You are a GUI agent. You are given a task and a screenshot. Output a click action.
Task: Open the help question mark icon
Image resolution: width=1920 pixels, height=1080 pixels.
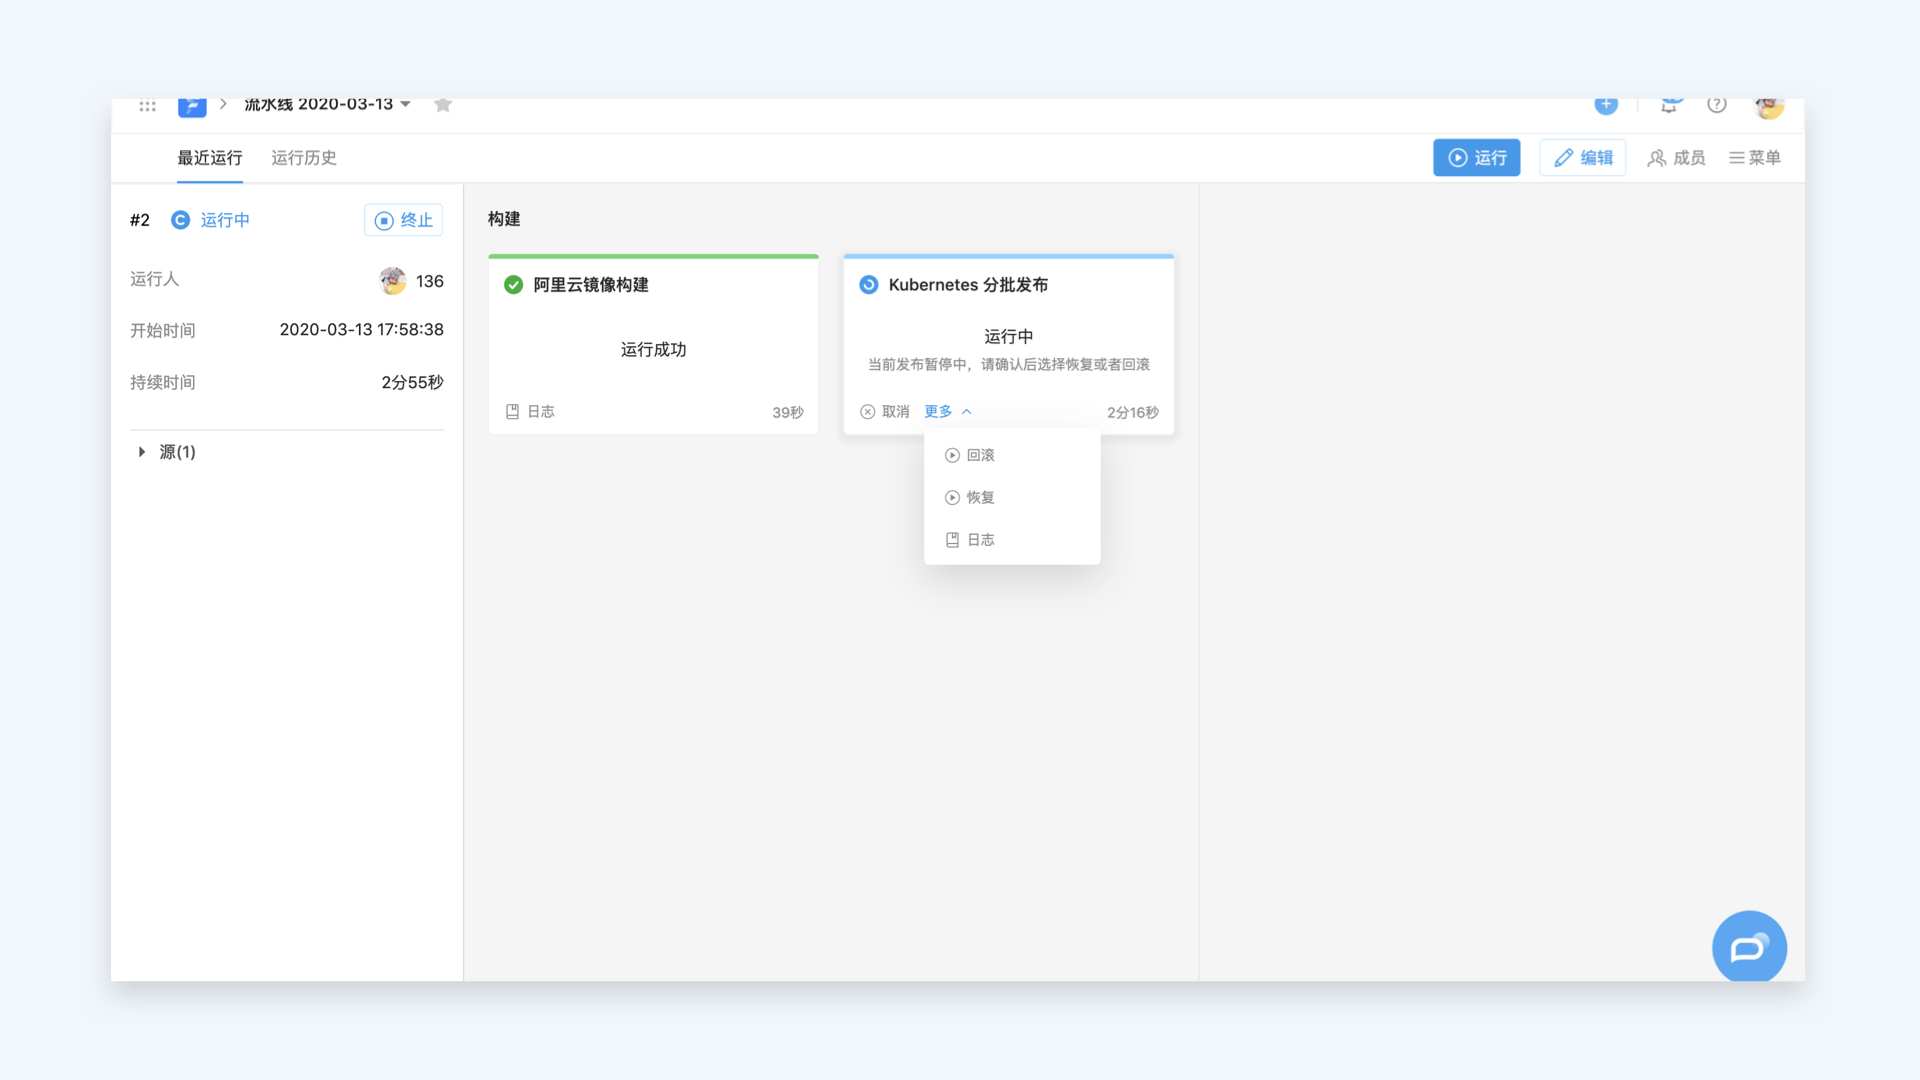(1717, 105)
